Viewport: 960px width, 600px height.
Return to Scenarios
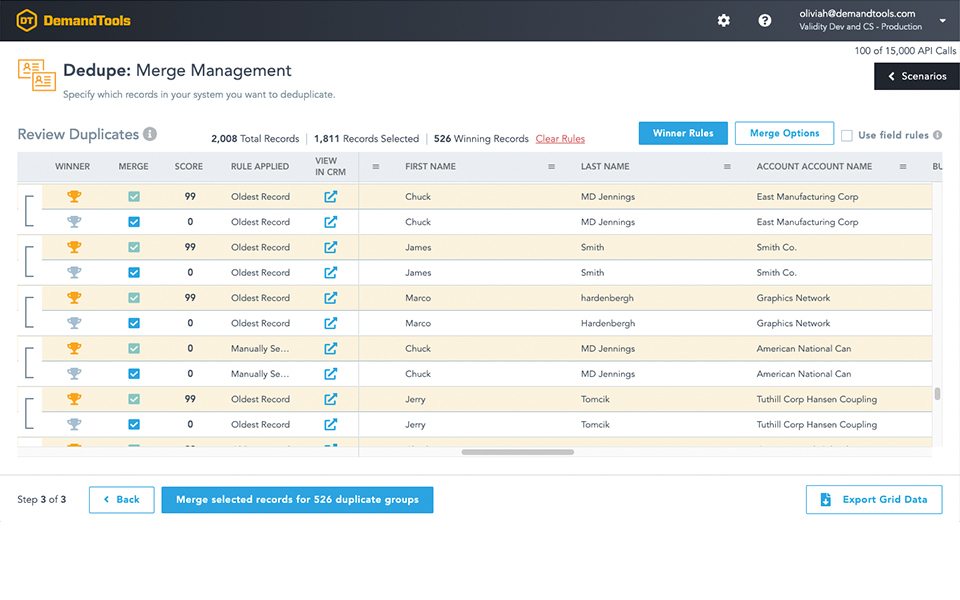click(x=917, y=77)
